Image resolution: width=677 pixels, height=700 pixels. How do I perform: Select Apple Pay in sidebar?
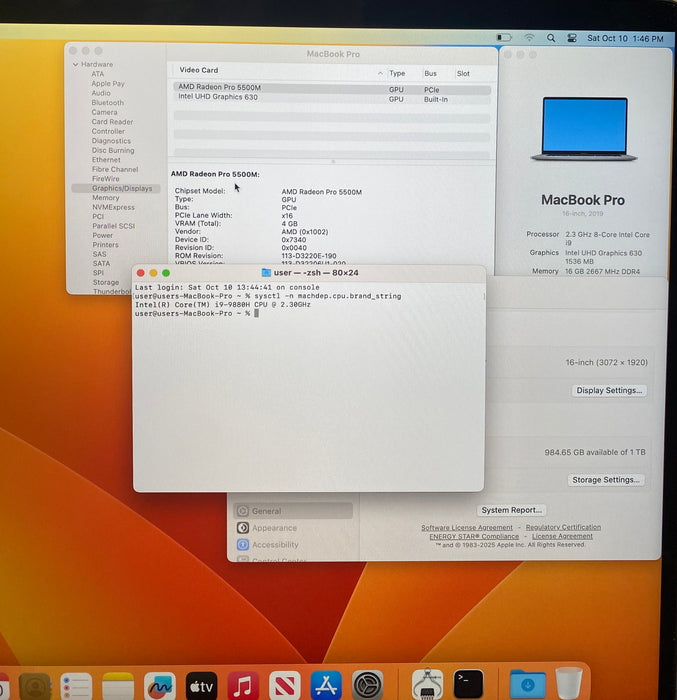[108, 83]
